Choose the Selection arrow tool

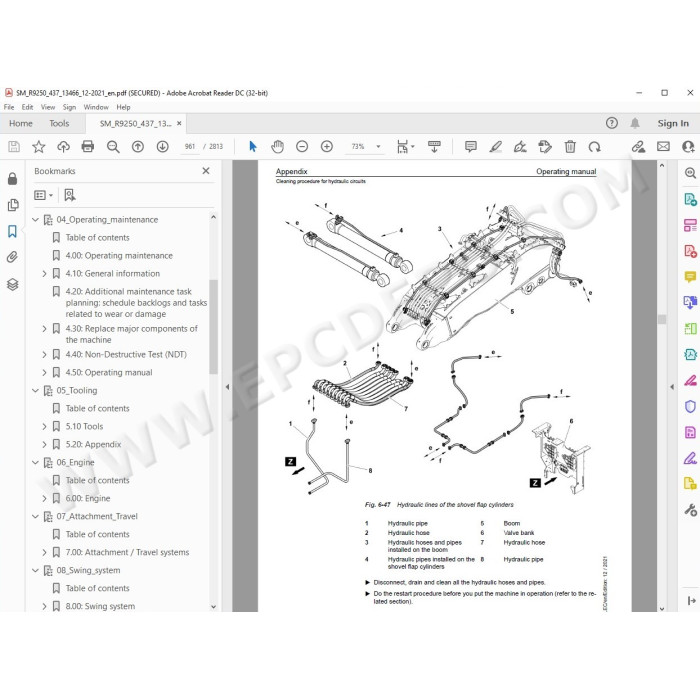[x=253, y=146]
